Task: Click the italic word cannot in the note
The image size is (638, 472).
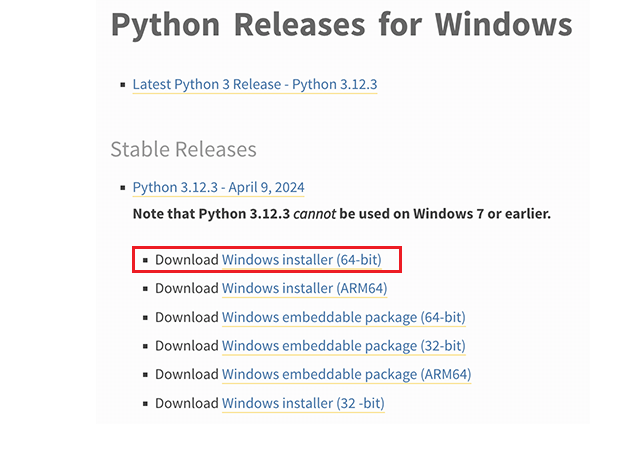Action: 315,214
